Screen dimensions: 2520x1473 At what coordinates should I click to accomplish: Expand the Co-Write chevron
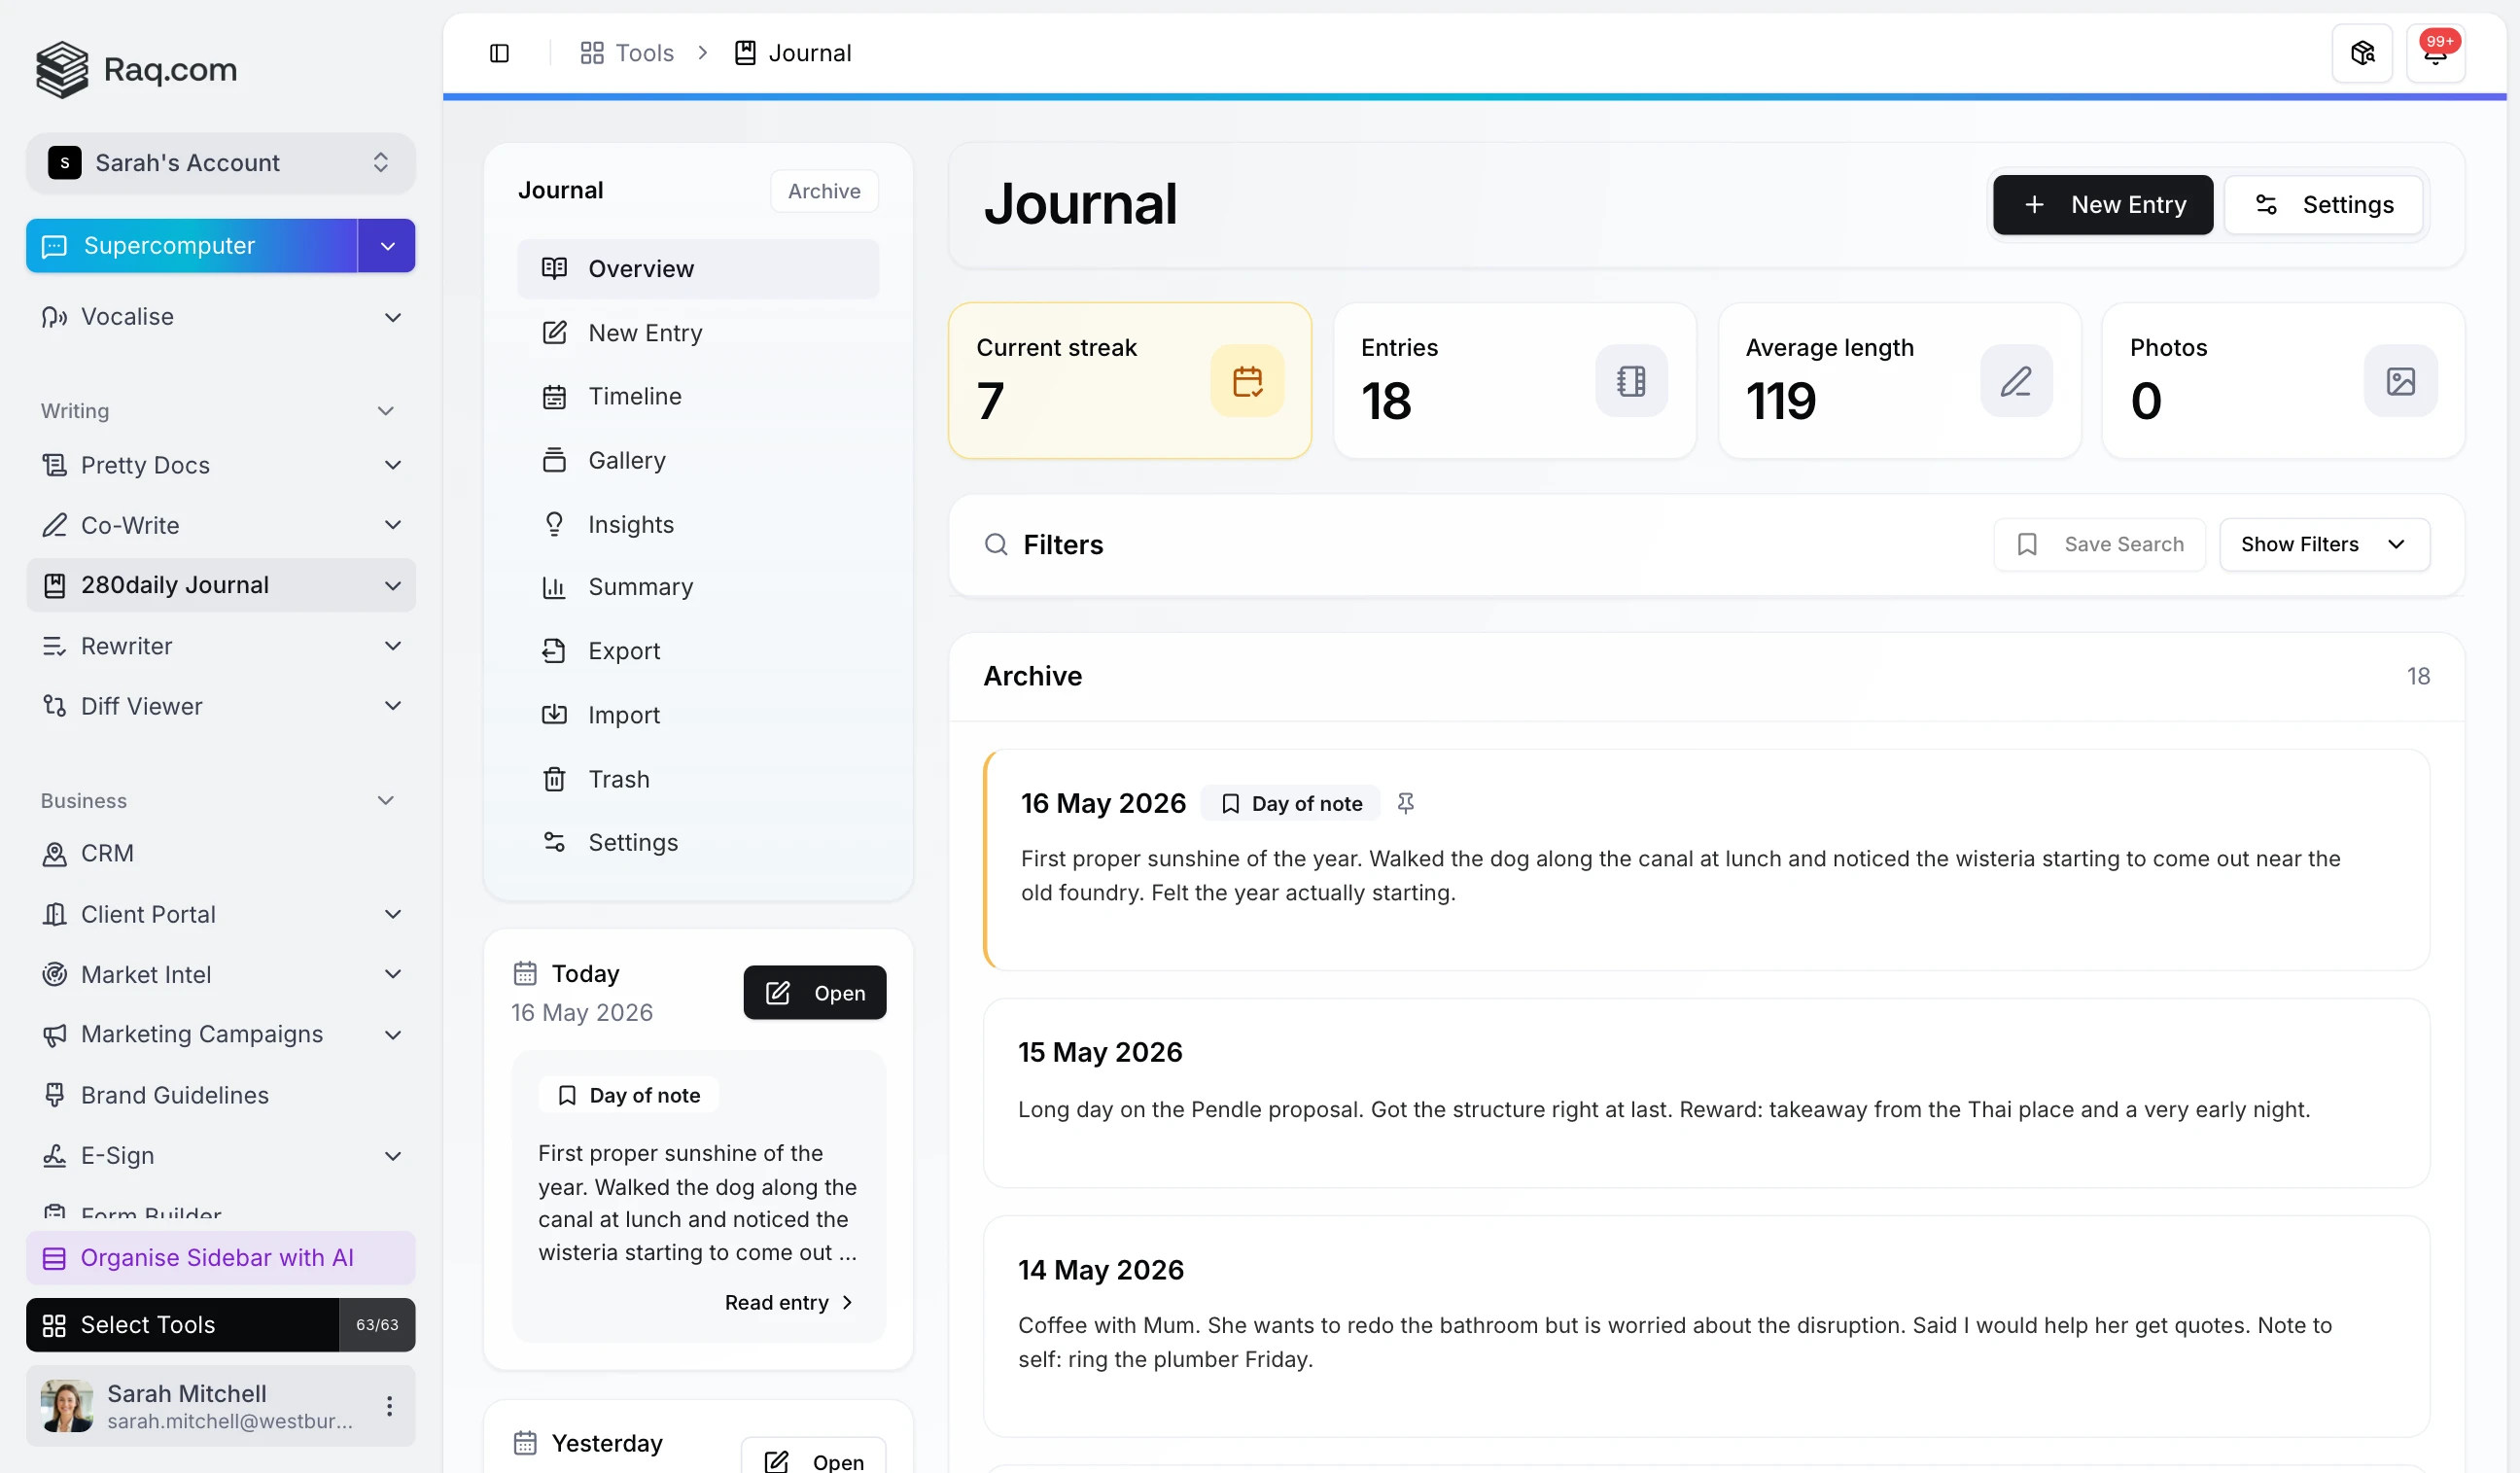[x=393, y=525]
